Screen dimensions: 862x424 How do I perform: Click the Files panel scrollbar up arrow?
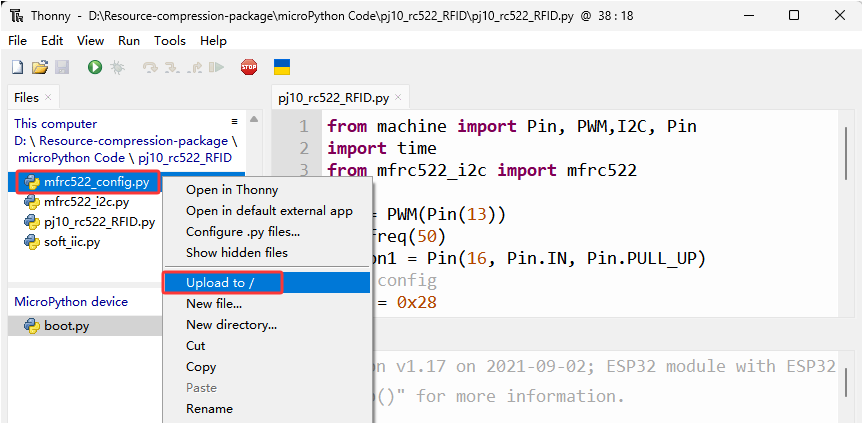pos(253,119)
